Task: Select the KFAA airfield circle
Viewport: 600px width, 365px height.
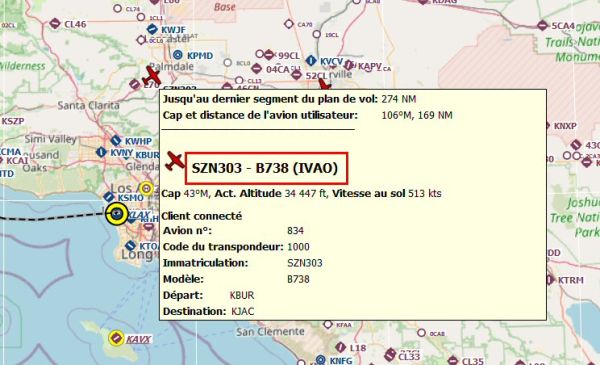Action: click(328, 324)
